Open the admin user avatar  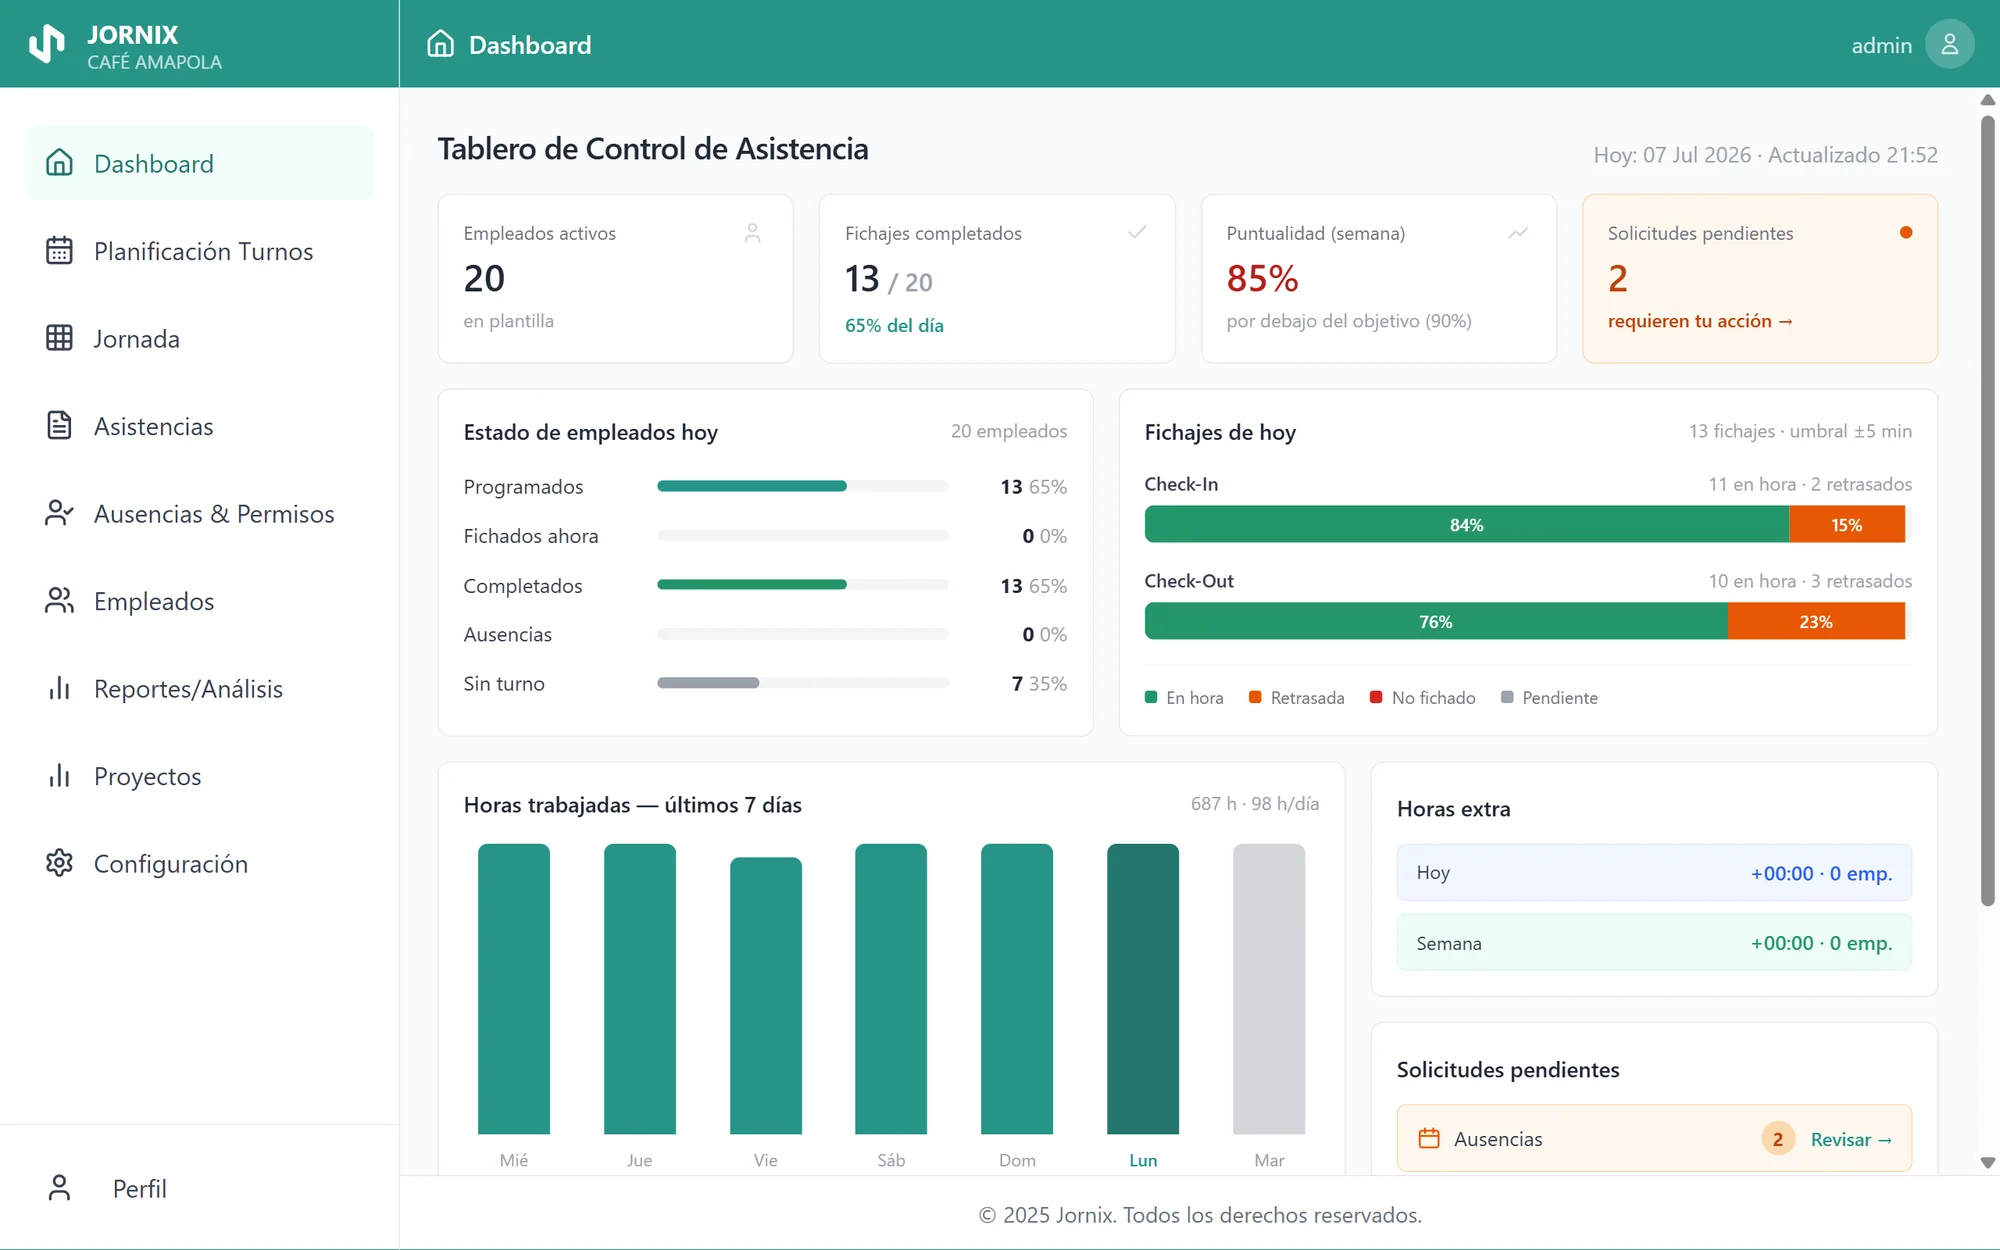pyautogui.click(x=1949, y=44)
